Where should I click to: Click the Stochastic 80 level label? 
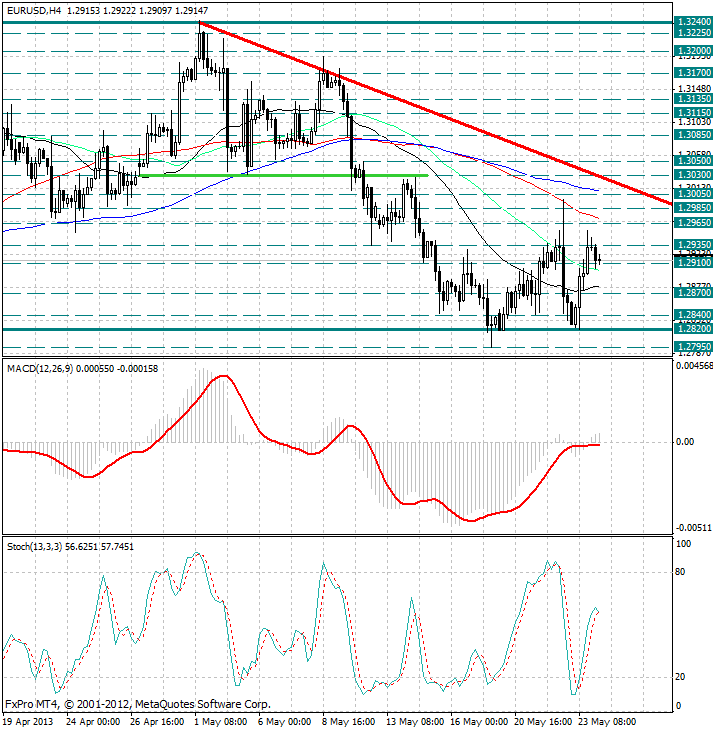(680, 572)
